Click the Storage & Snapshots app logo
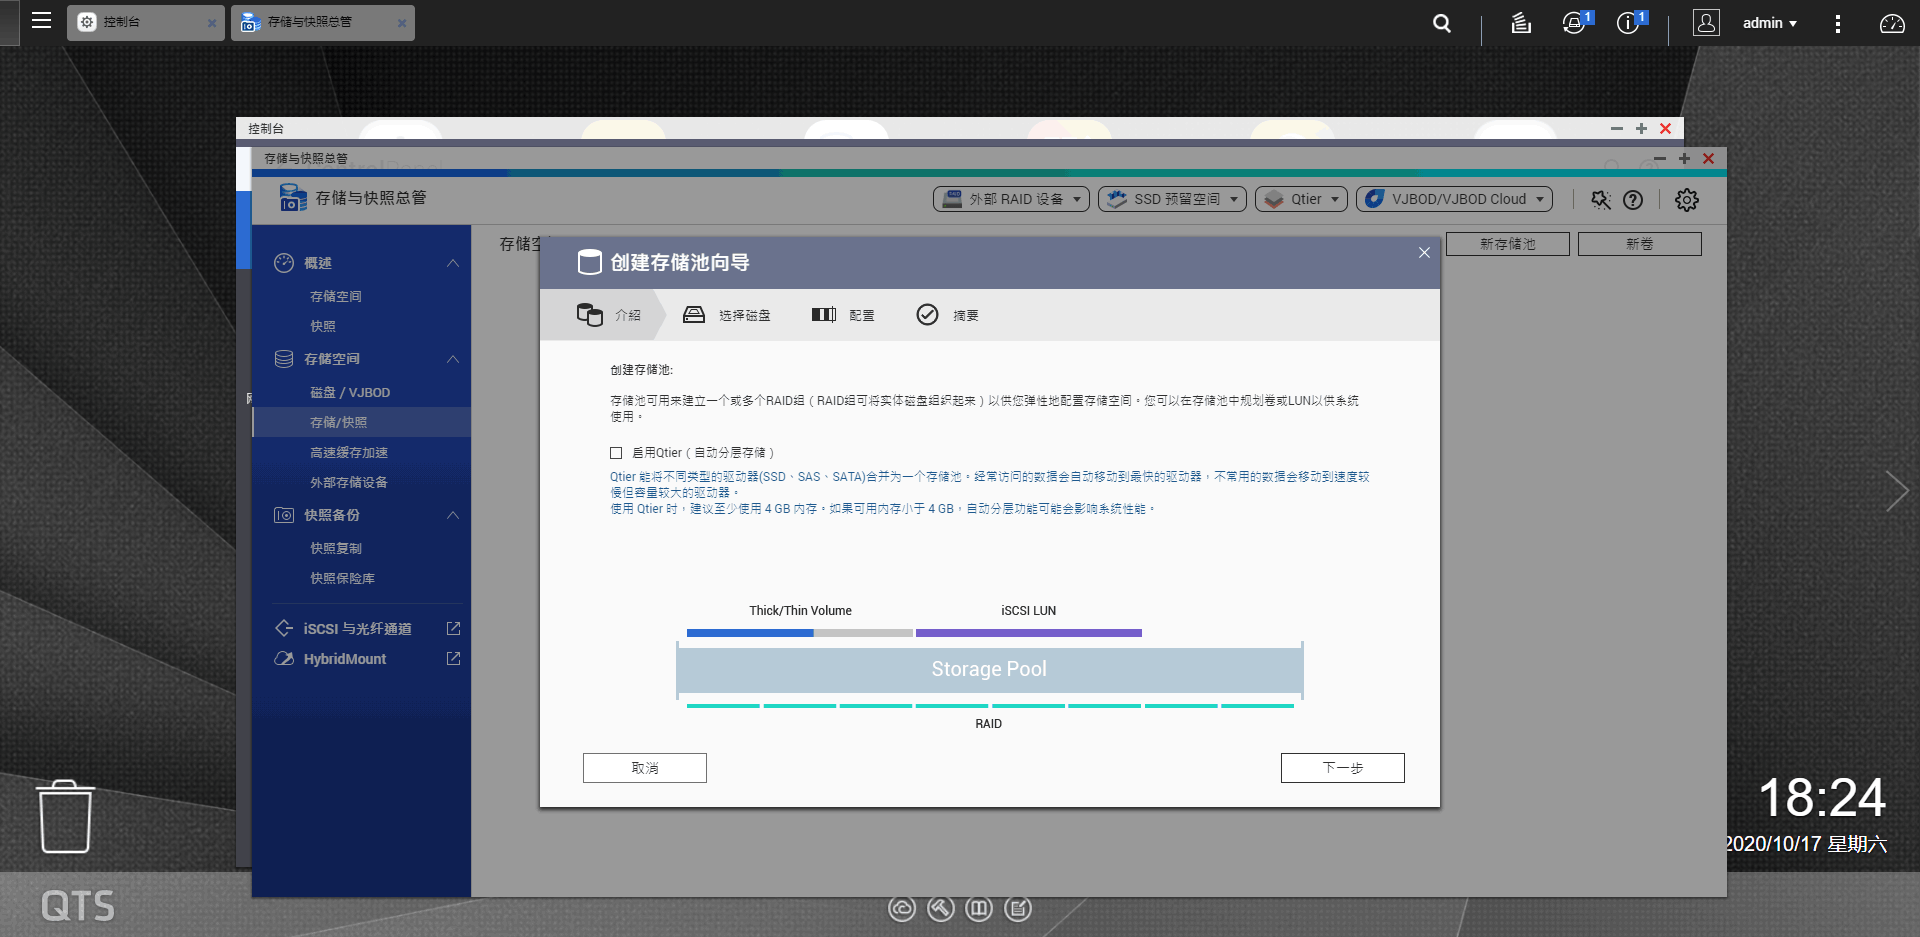 point(293,197)
